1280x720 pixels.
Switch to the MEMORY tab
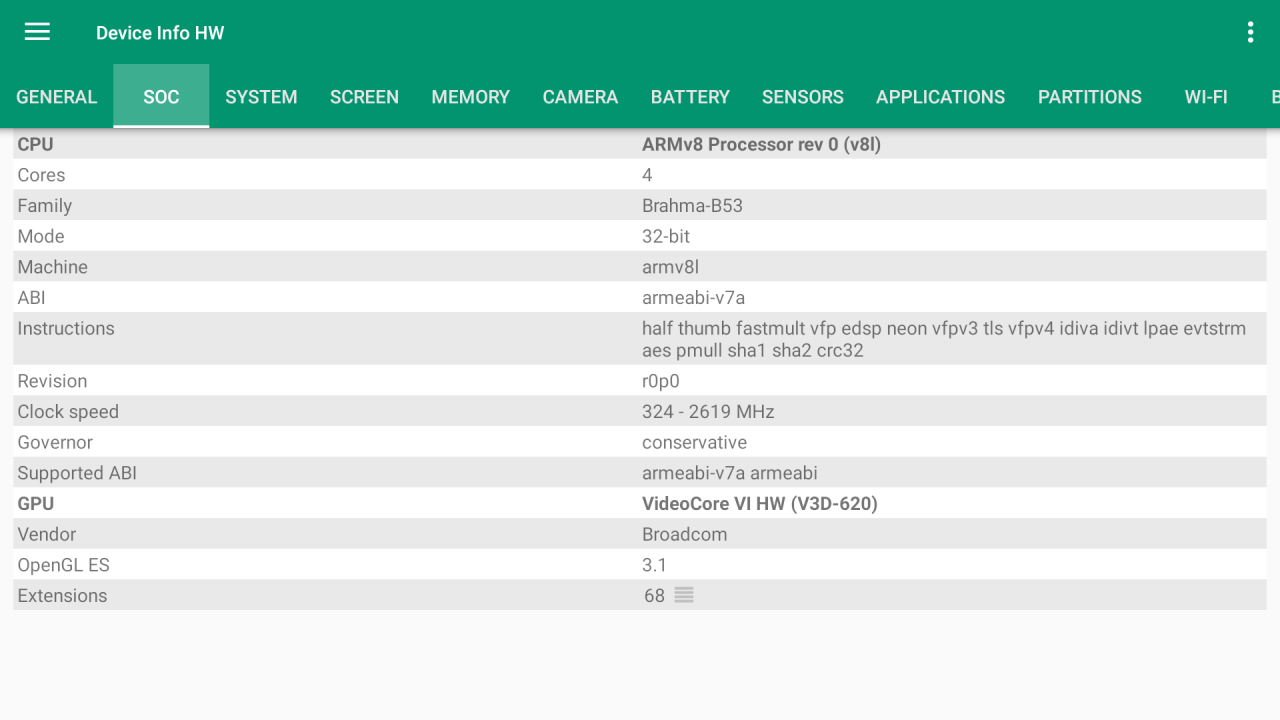coord(470,96)
